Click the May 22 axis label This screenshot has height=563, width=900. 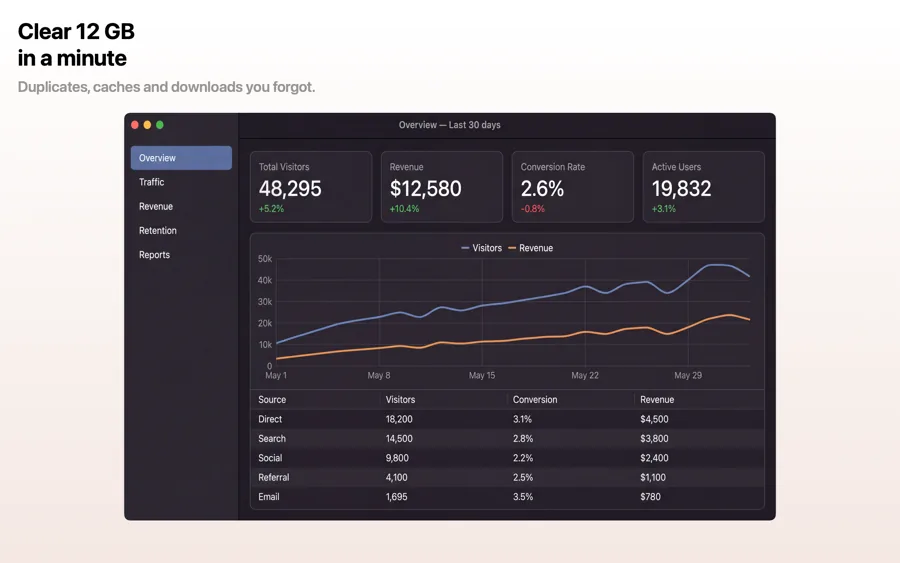tap(585, 375)
